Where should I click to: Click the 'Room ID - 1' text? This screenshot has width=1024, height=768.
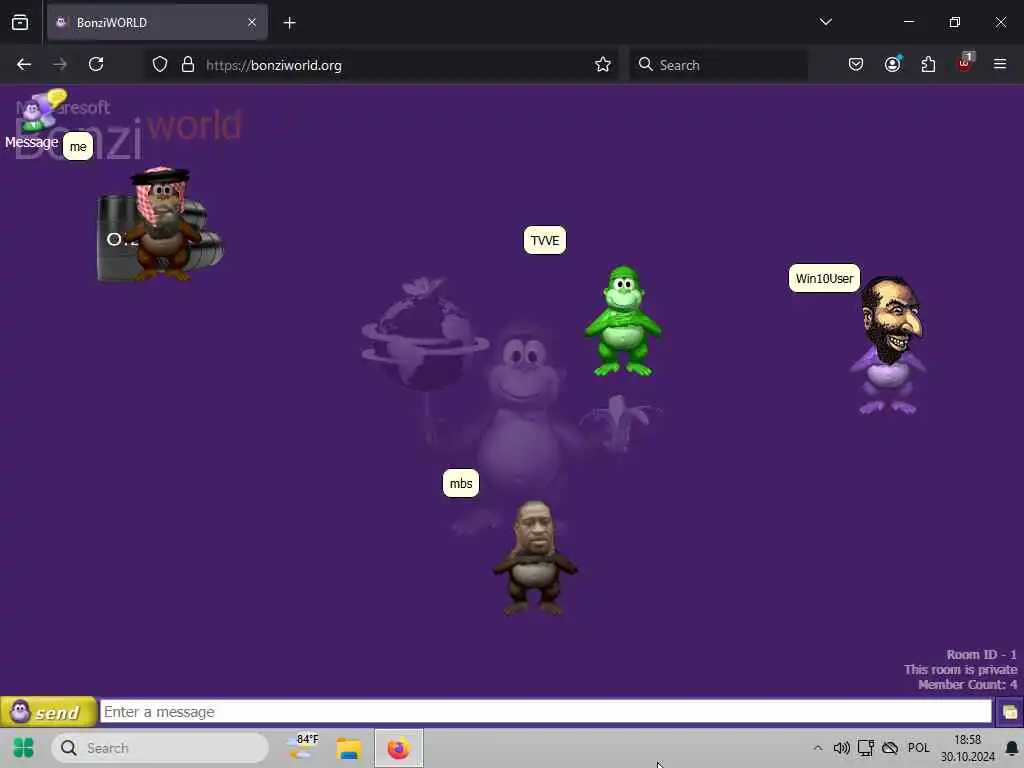982,654
